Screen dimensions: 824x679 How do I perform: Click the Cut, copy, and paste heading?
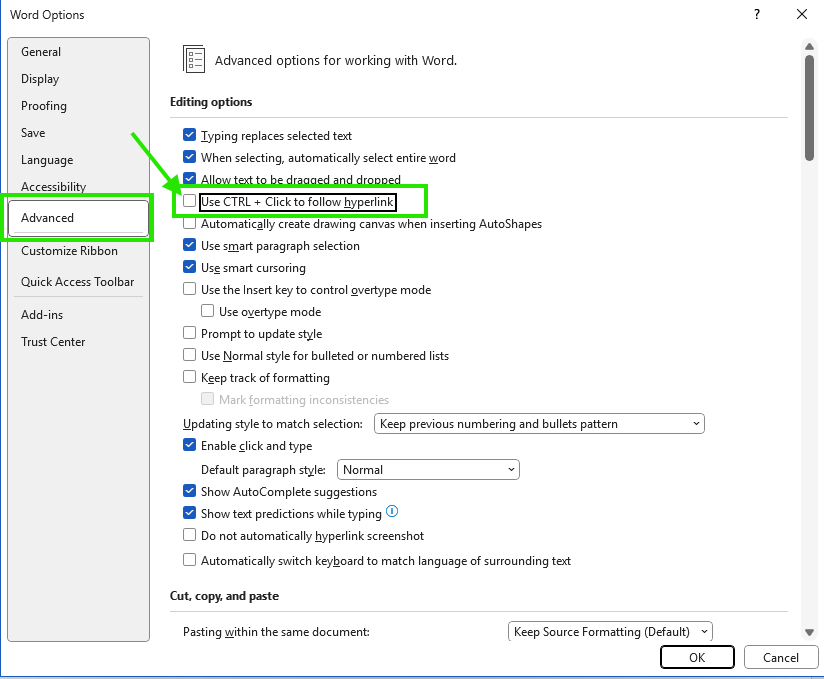(x=224, y=596)
